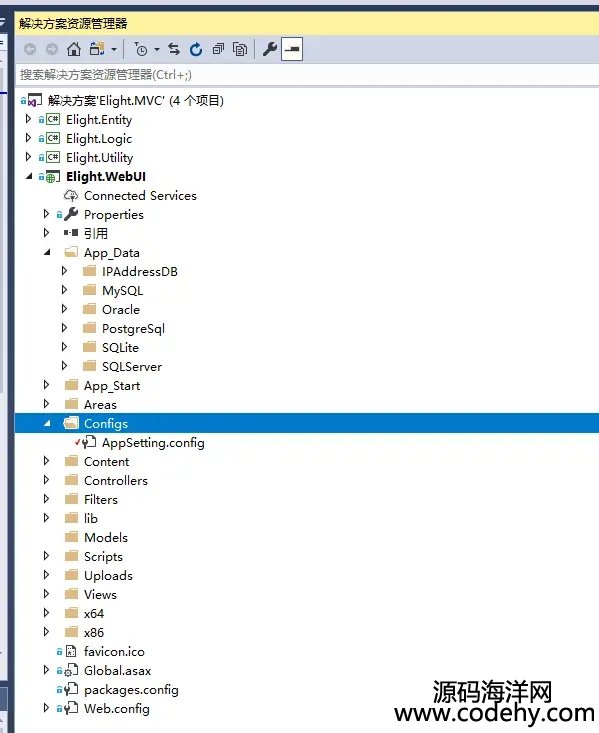Image resolution: width=599 pixels, height=733 pixels.
Task: Open Properties wrench icon in toolbar
Action: [269, 49]
